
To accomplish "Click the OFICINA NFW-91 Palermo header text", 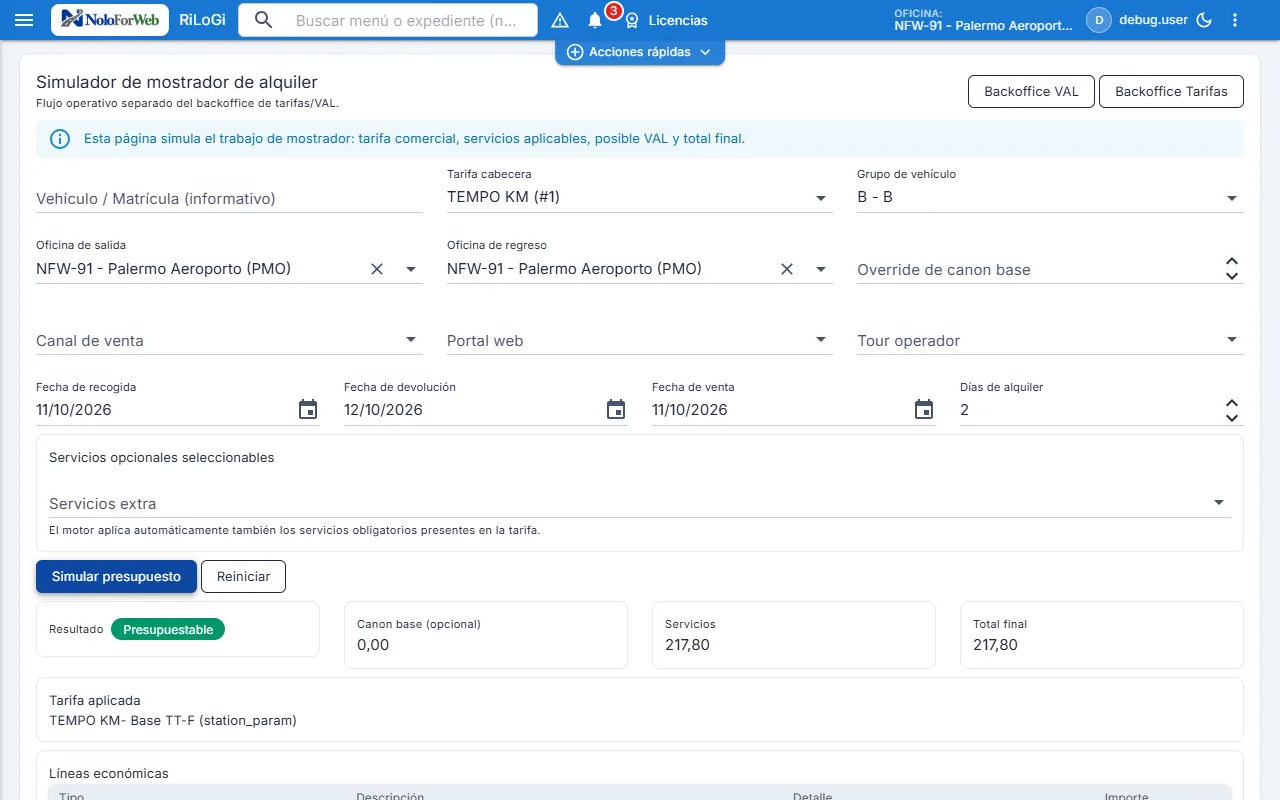I will pos(983,20).
